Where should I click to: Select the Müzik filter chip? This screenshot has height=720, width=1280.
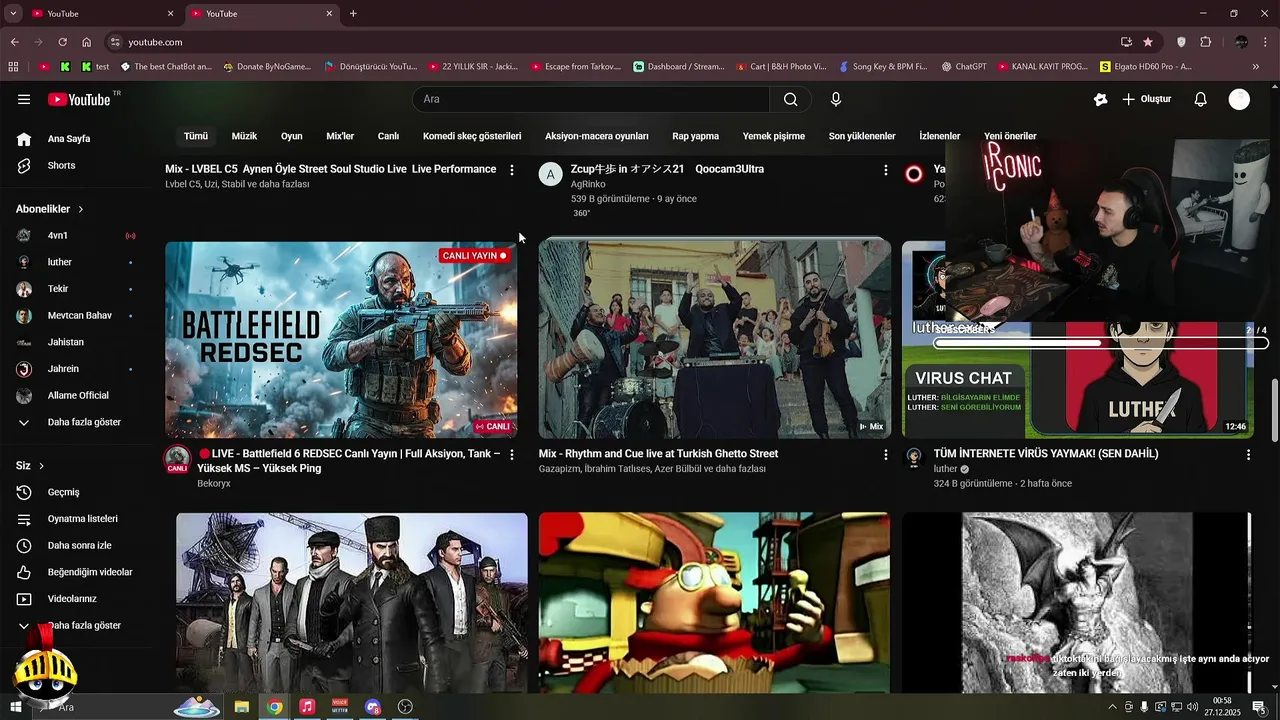click(244, 136)
